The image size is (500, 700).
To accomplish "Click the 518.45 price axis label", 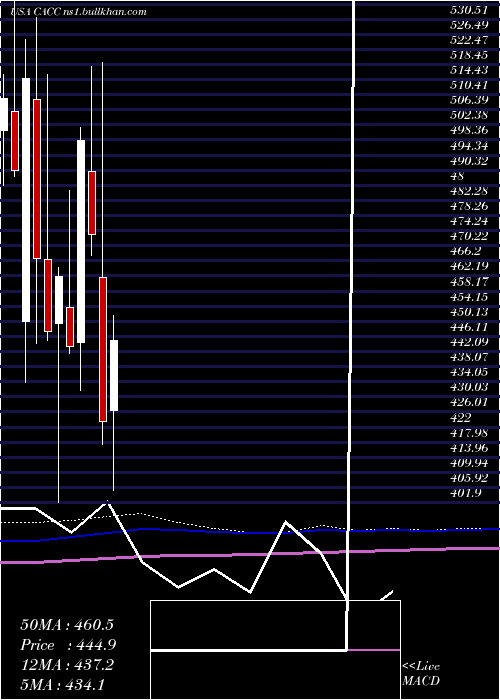I will point(469,56).
